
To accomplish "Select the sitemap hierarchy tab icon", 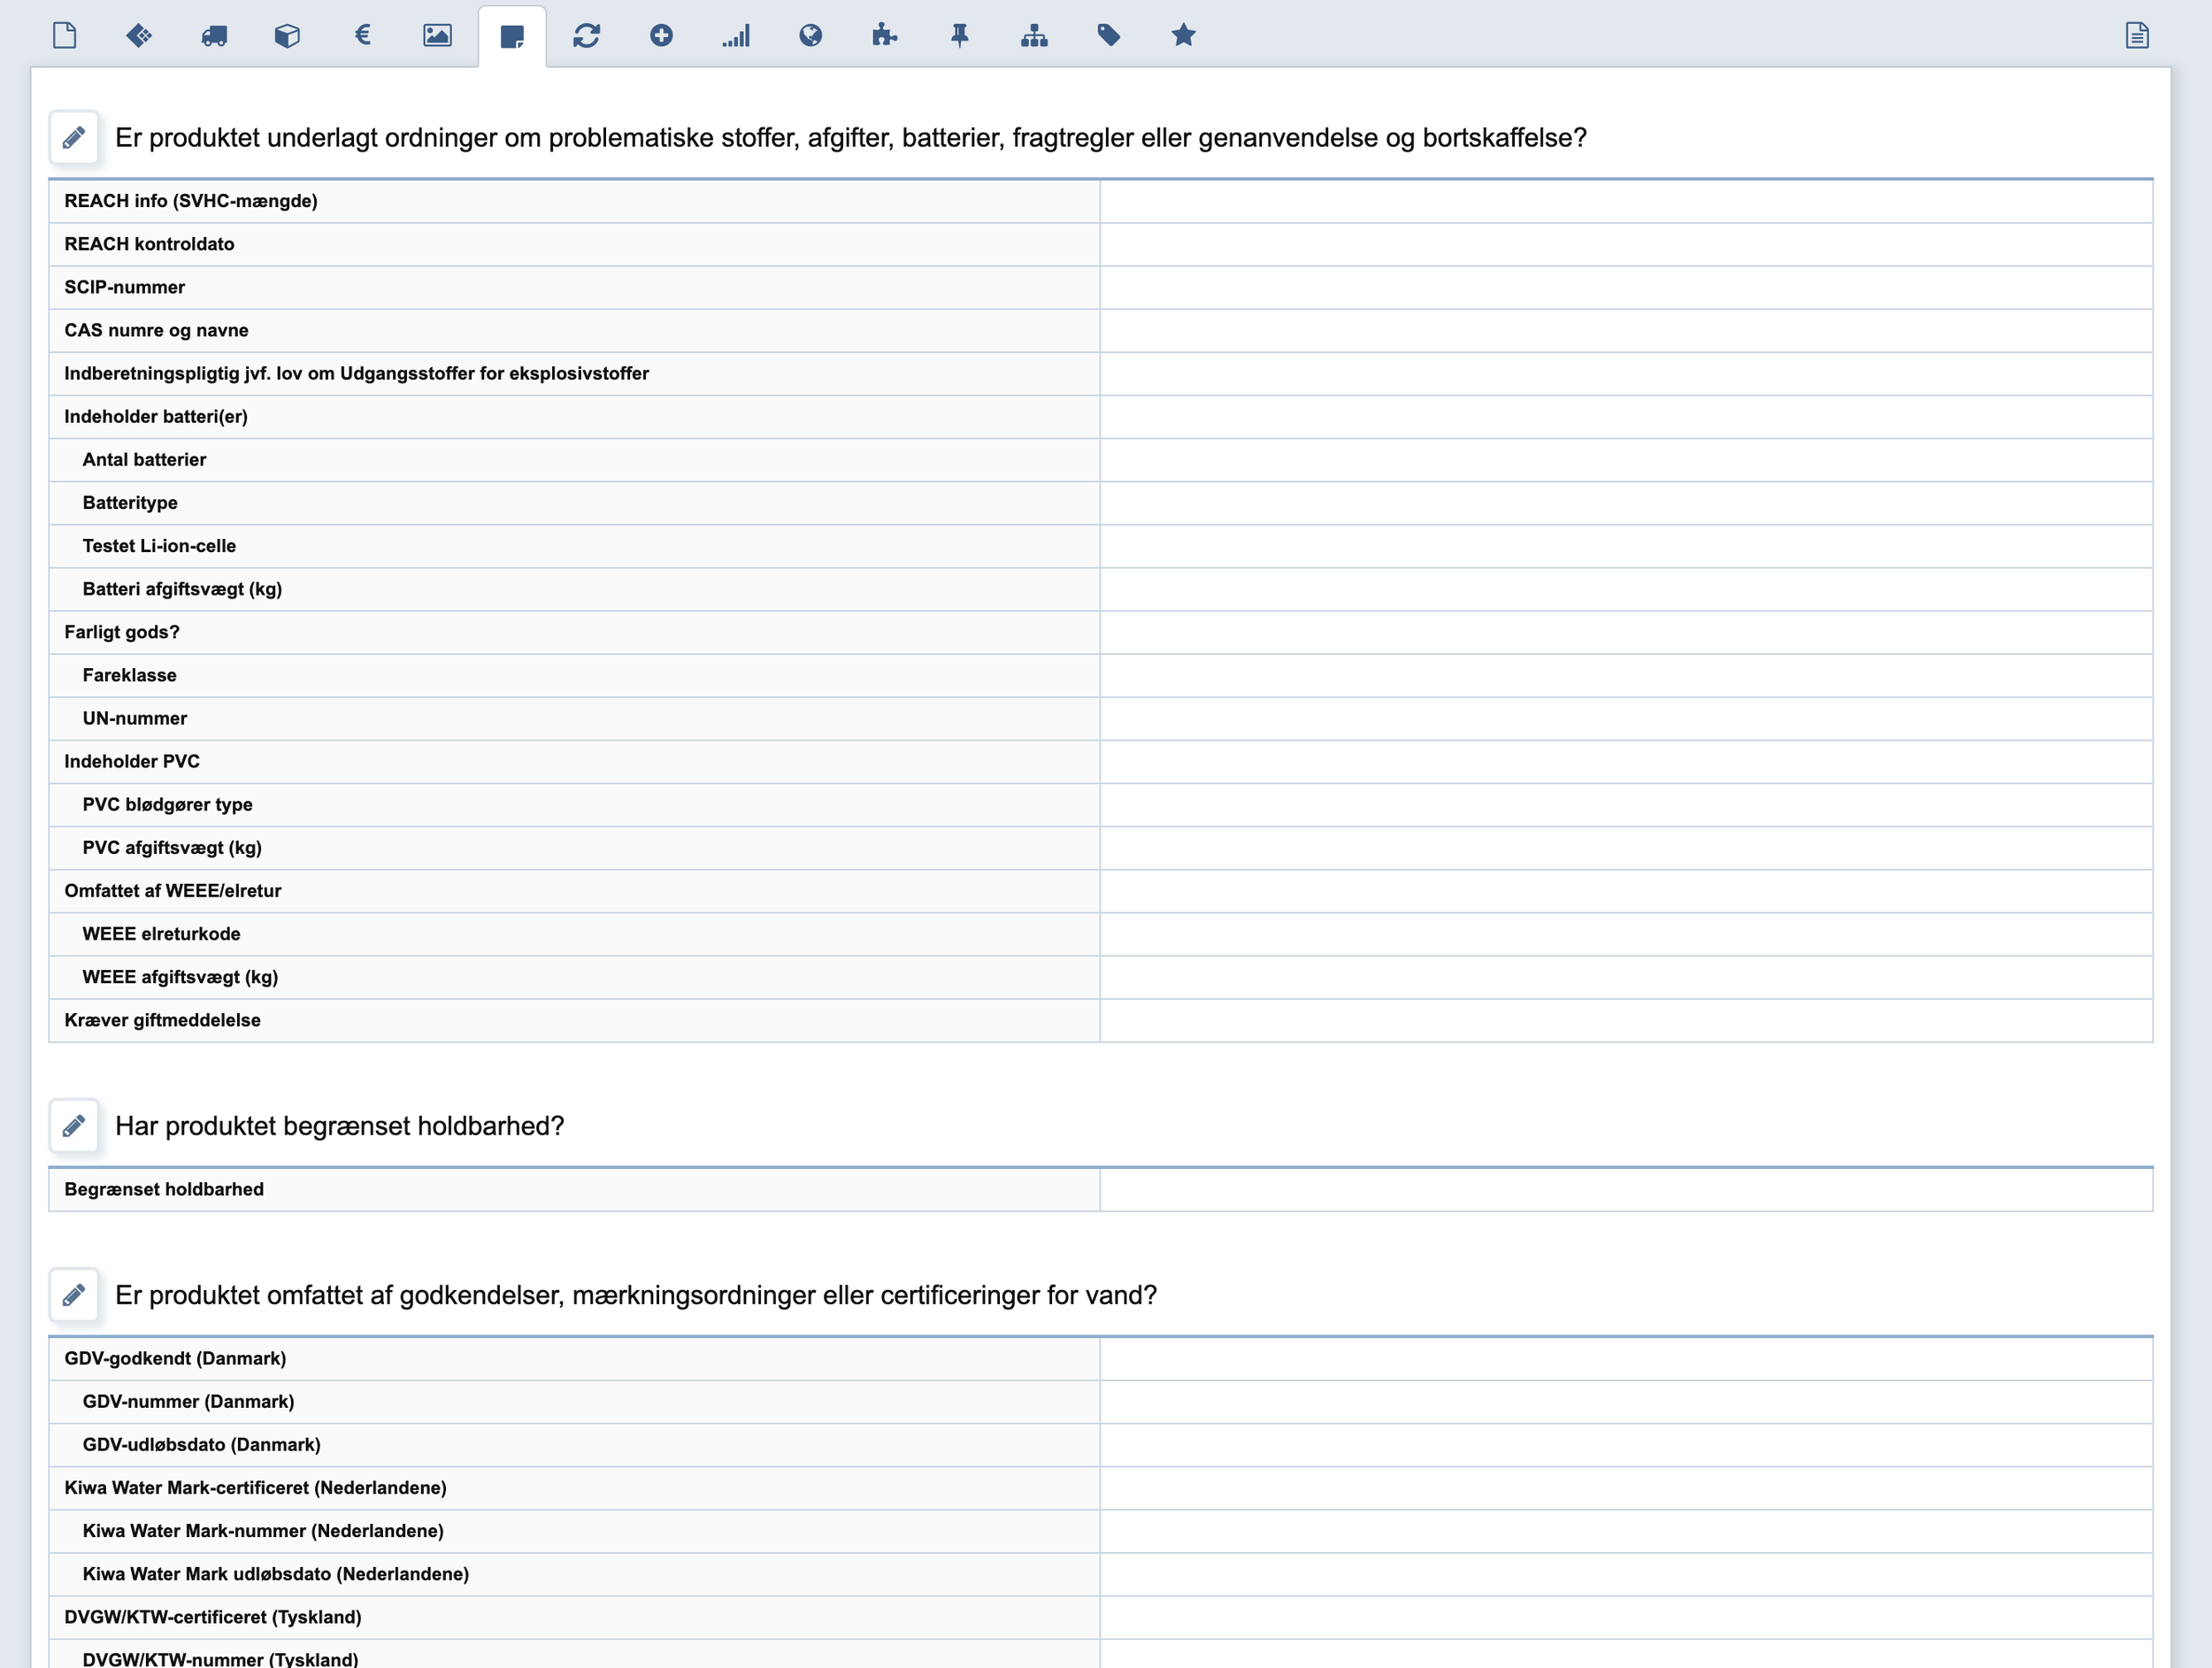I will [1034, 36].
